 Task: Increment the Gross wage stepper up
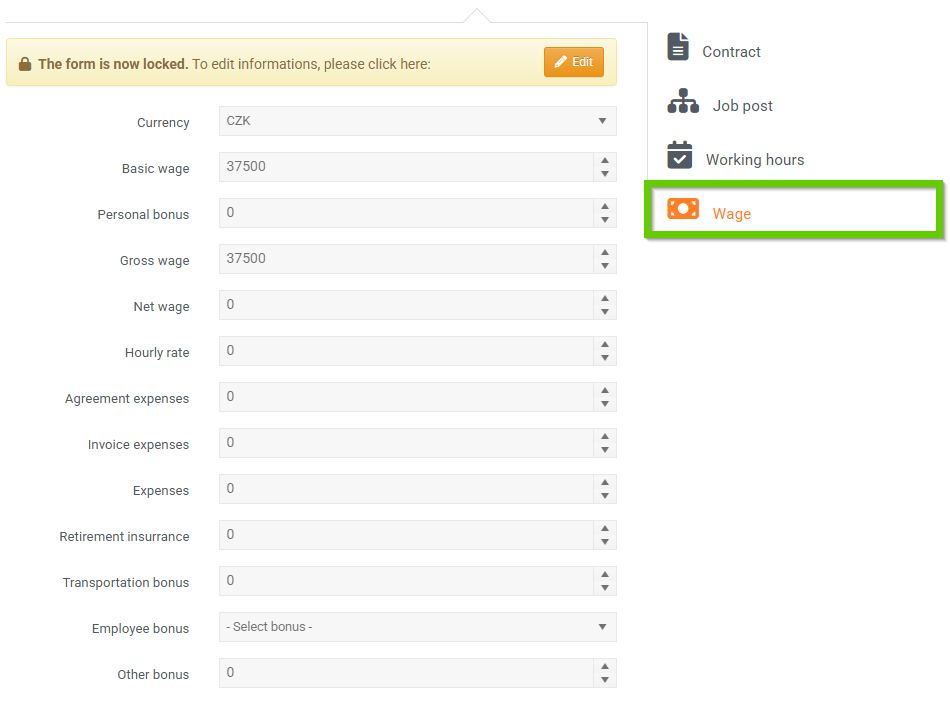click(x=605, y=253)
